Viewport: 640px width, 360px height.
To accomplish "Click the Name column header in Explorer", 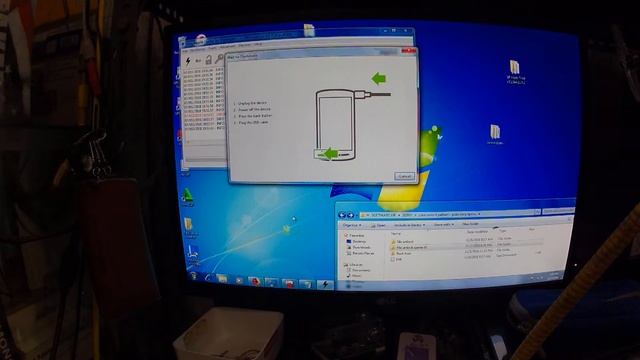I will (396, 234).
